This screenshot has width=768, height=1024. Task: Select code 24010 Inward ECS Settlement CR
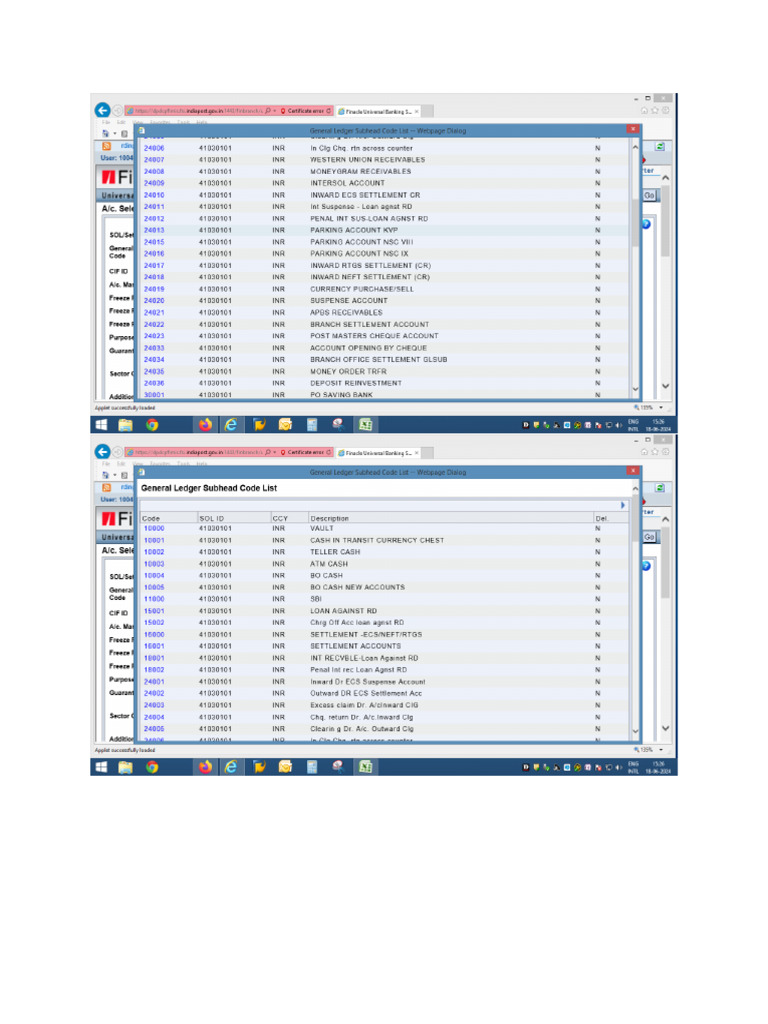[154, 195]
